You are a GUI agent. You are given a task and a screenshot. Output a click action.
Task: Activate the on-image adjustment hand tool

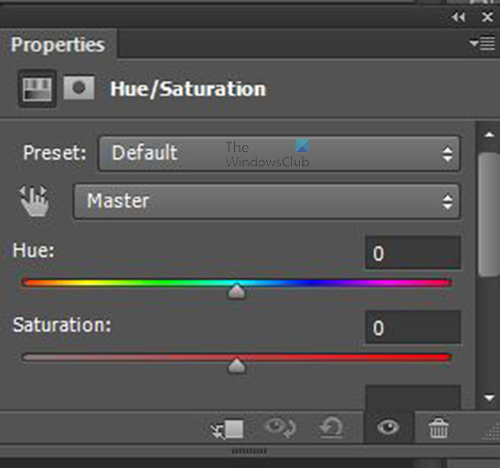tap(34, 201)
